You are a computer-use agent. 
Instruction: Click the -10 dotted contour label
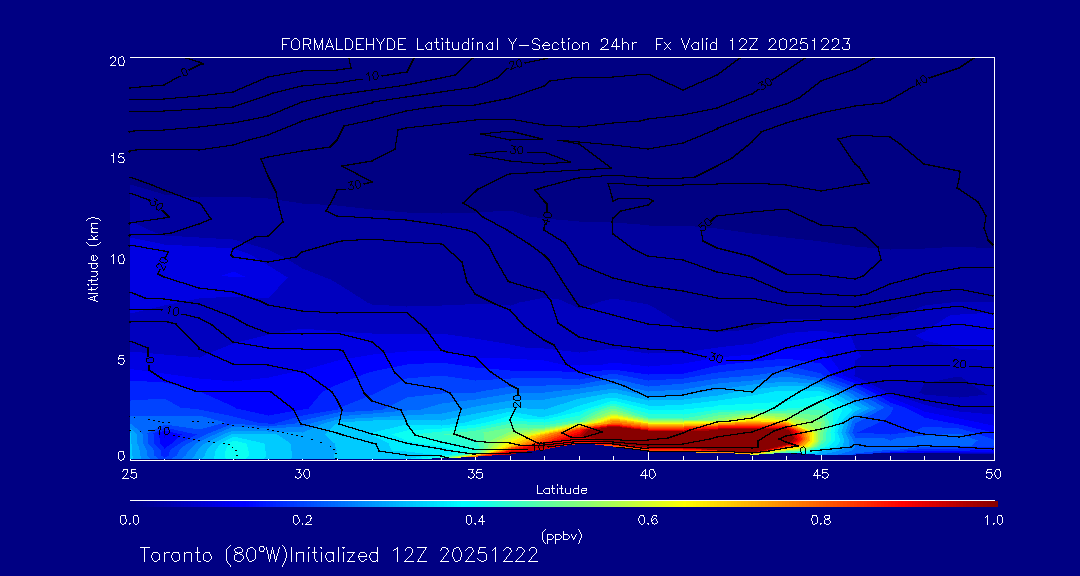click(160, 431)
